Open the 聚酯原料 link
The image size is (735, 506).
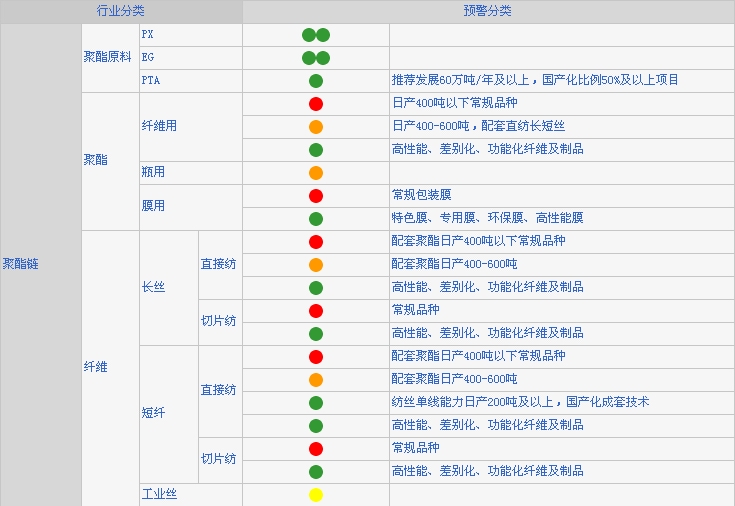107,58
